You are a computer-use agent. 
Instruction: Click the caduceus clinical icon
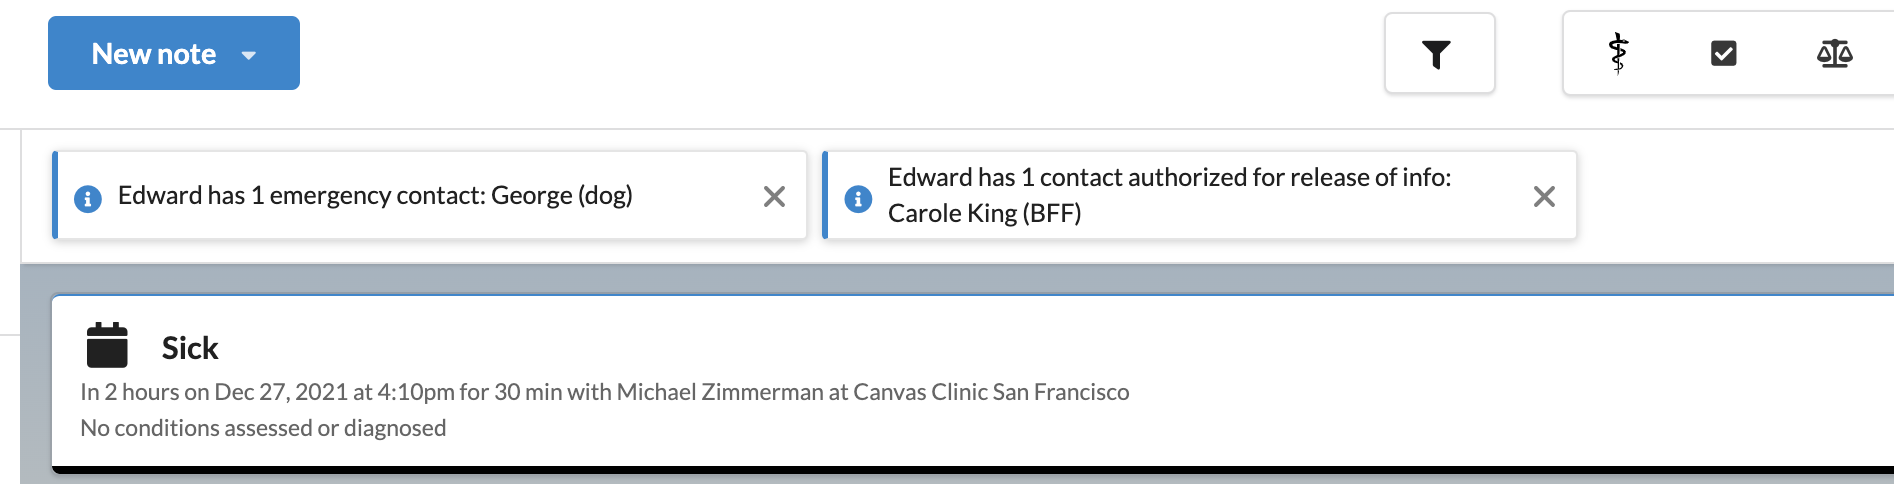coord(1618,53)
